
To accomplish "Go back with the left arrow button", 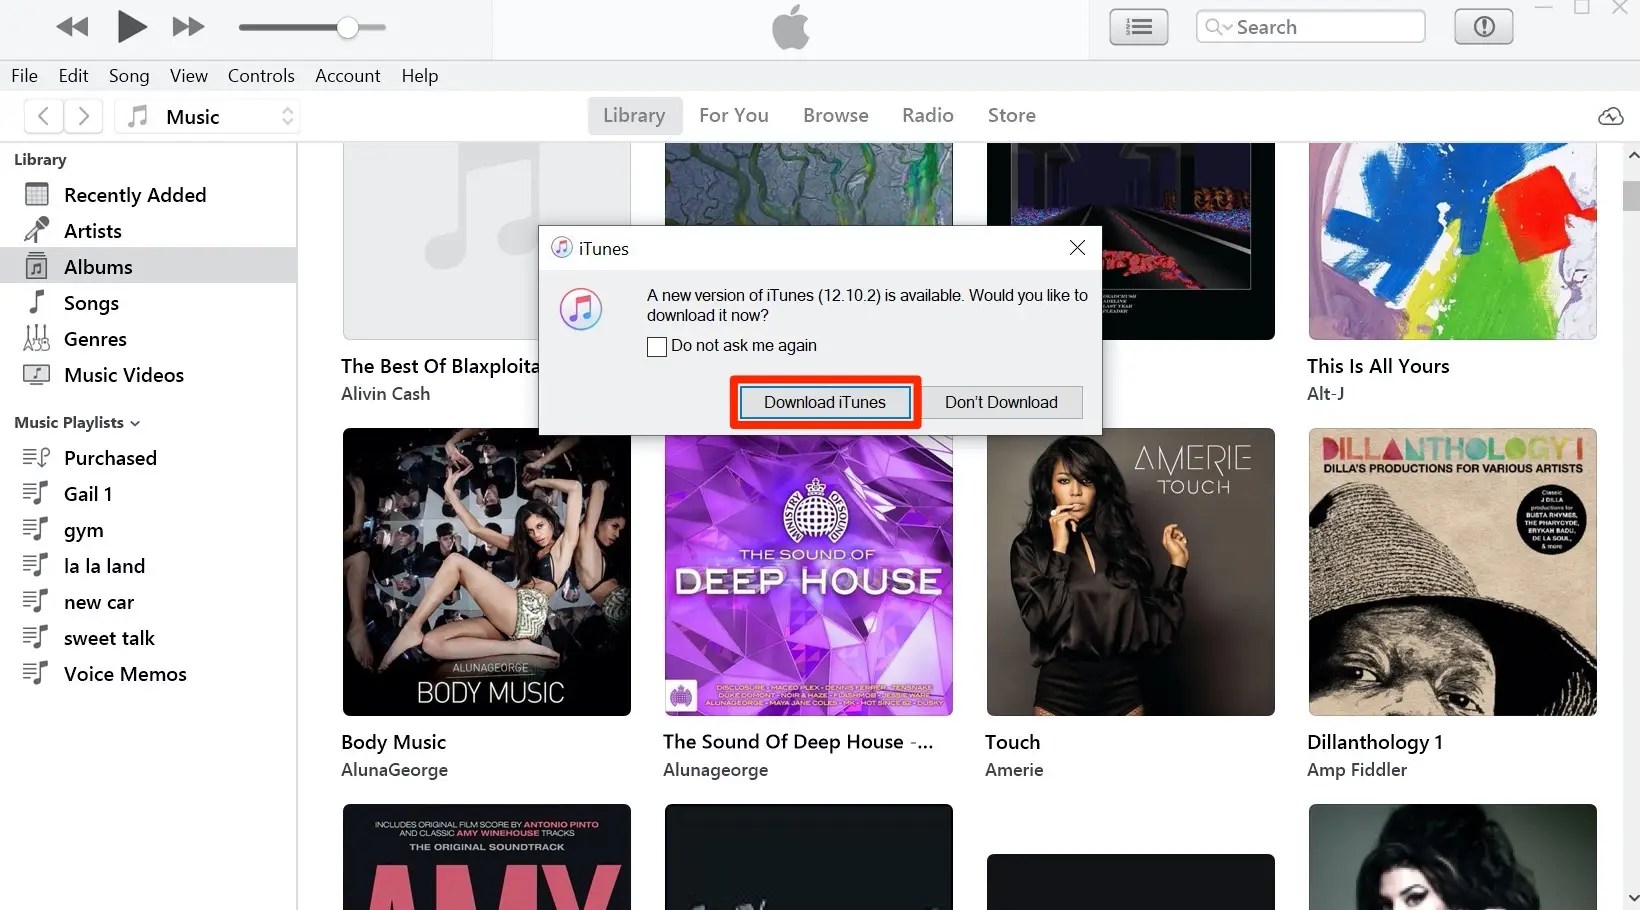I will (x=43, y=116).
